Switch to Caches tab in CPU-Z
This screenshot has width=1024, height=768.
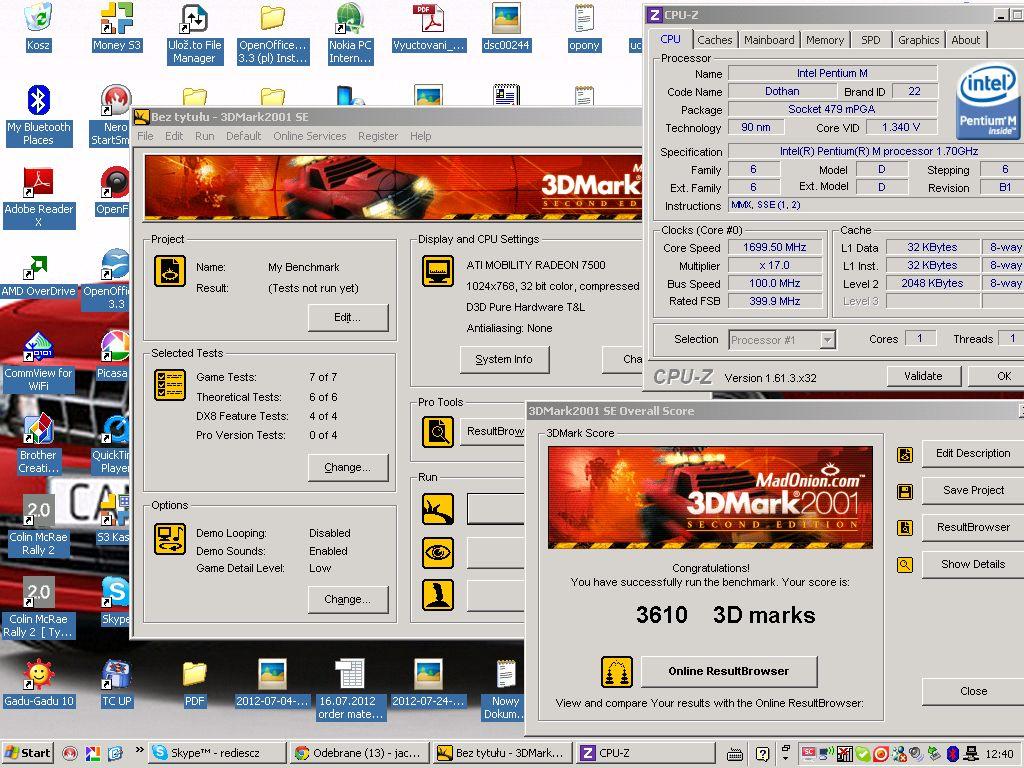tap(714, 40)
